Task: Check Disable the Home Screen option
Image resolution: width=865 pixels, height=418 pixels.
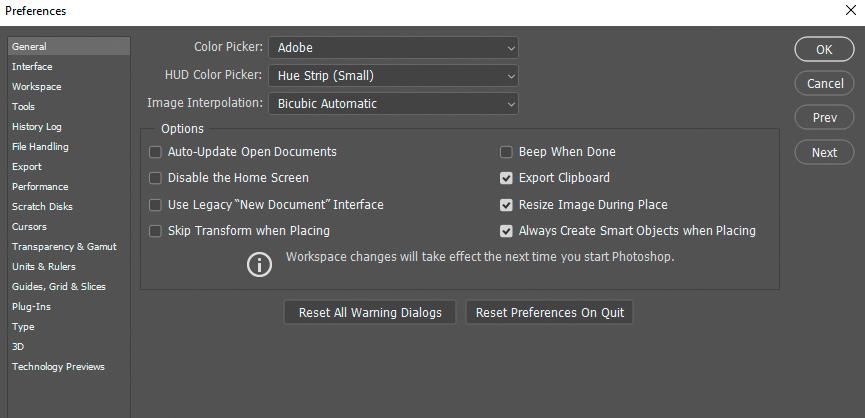Action: point(155,178)
